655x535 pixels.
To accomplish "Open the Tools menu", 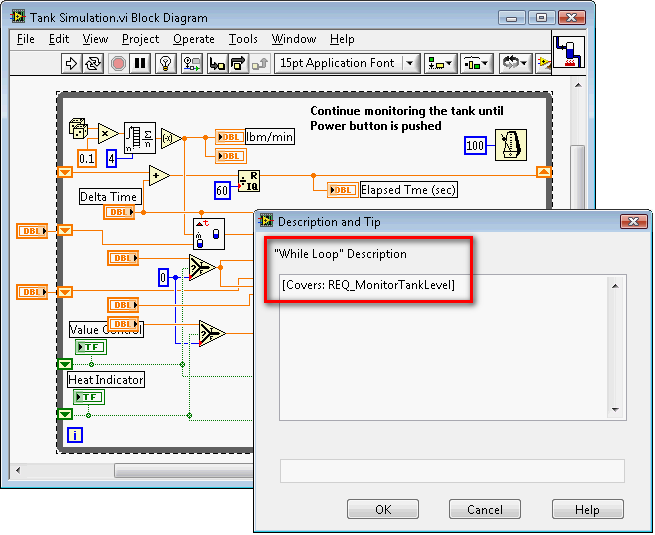I will tap(243, 39).
